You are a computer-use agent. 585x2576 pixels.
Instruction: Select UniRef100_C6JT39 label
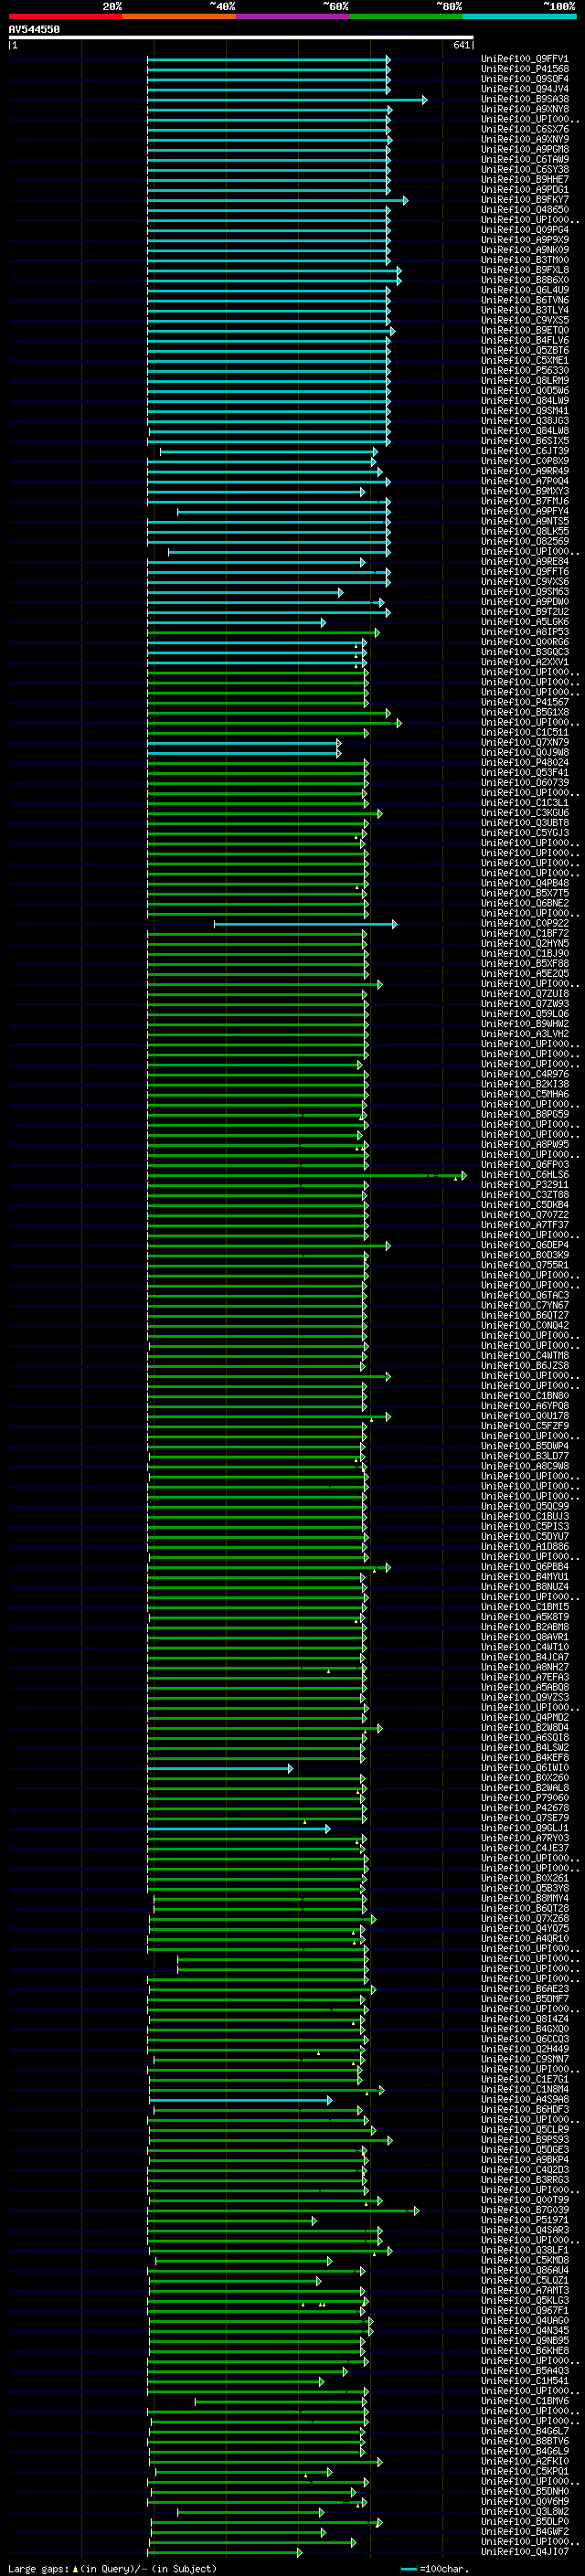[525, 451]
